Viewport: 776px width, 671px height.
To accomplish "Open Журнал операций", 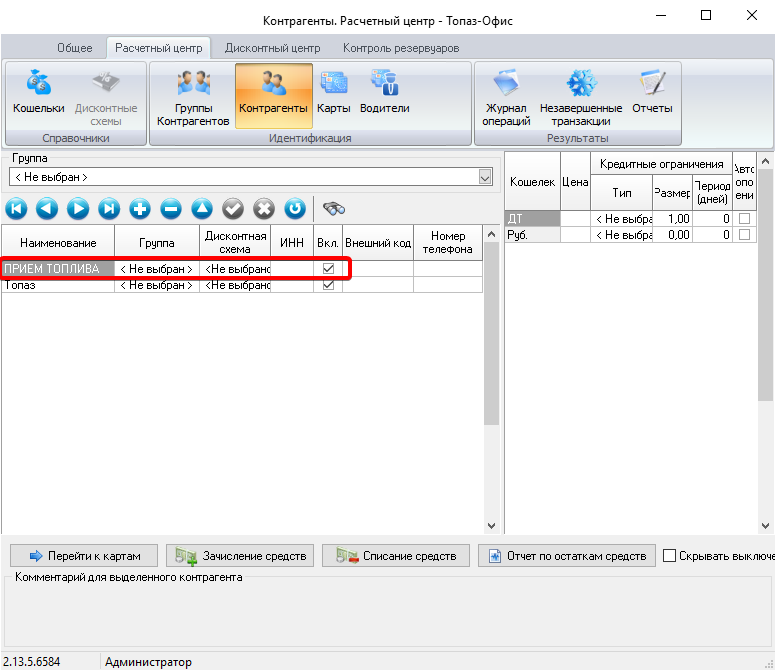I will pyautogui.click(x=506, y=97).
